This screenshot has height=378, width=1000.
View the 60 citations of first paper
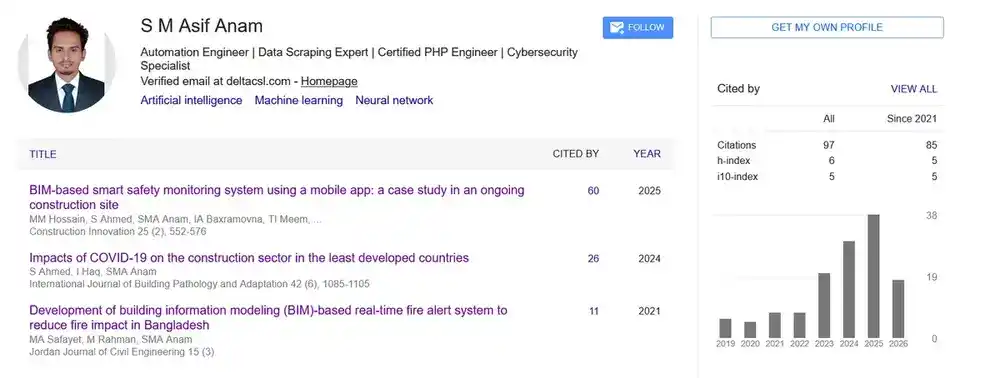tap(593, 191)
